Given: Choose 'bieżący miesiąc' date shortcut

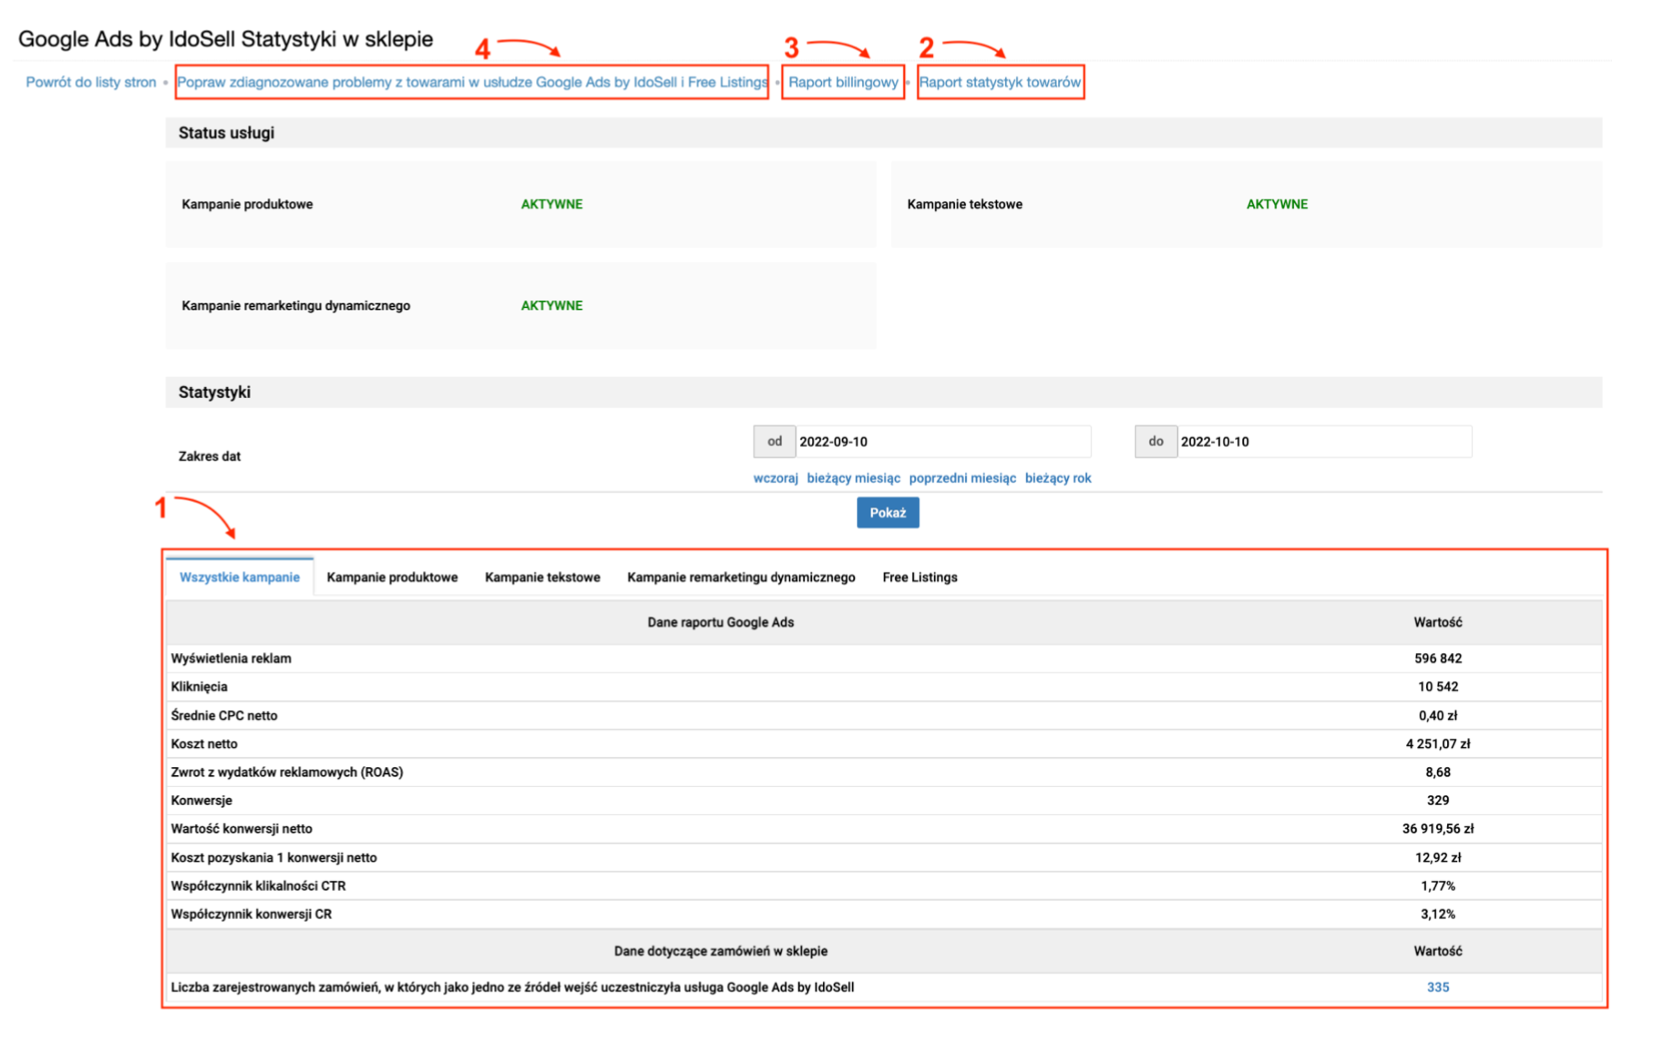Looking at the screenshot, I should [853, 478].
